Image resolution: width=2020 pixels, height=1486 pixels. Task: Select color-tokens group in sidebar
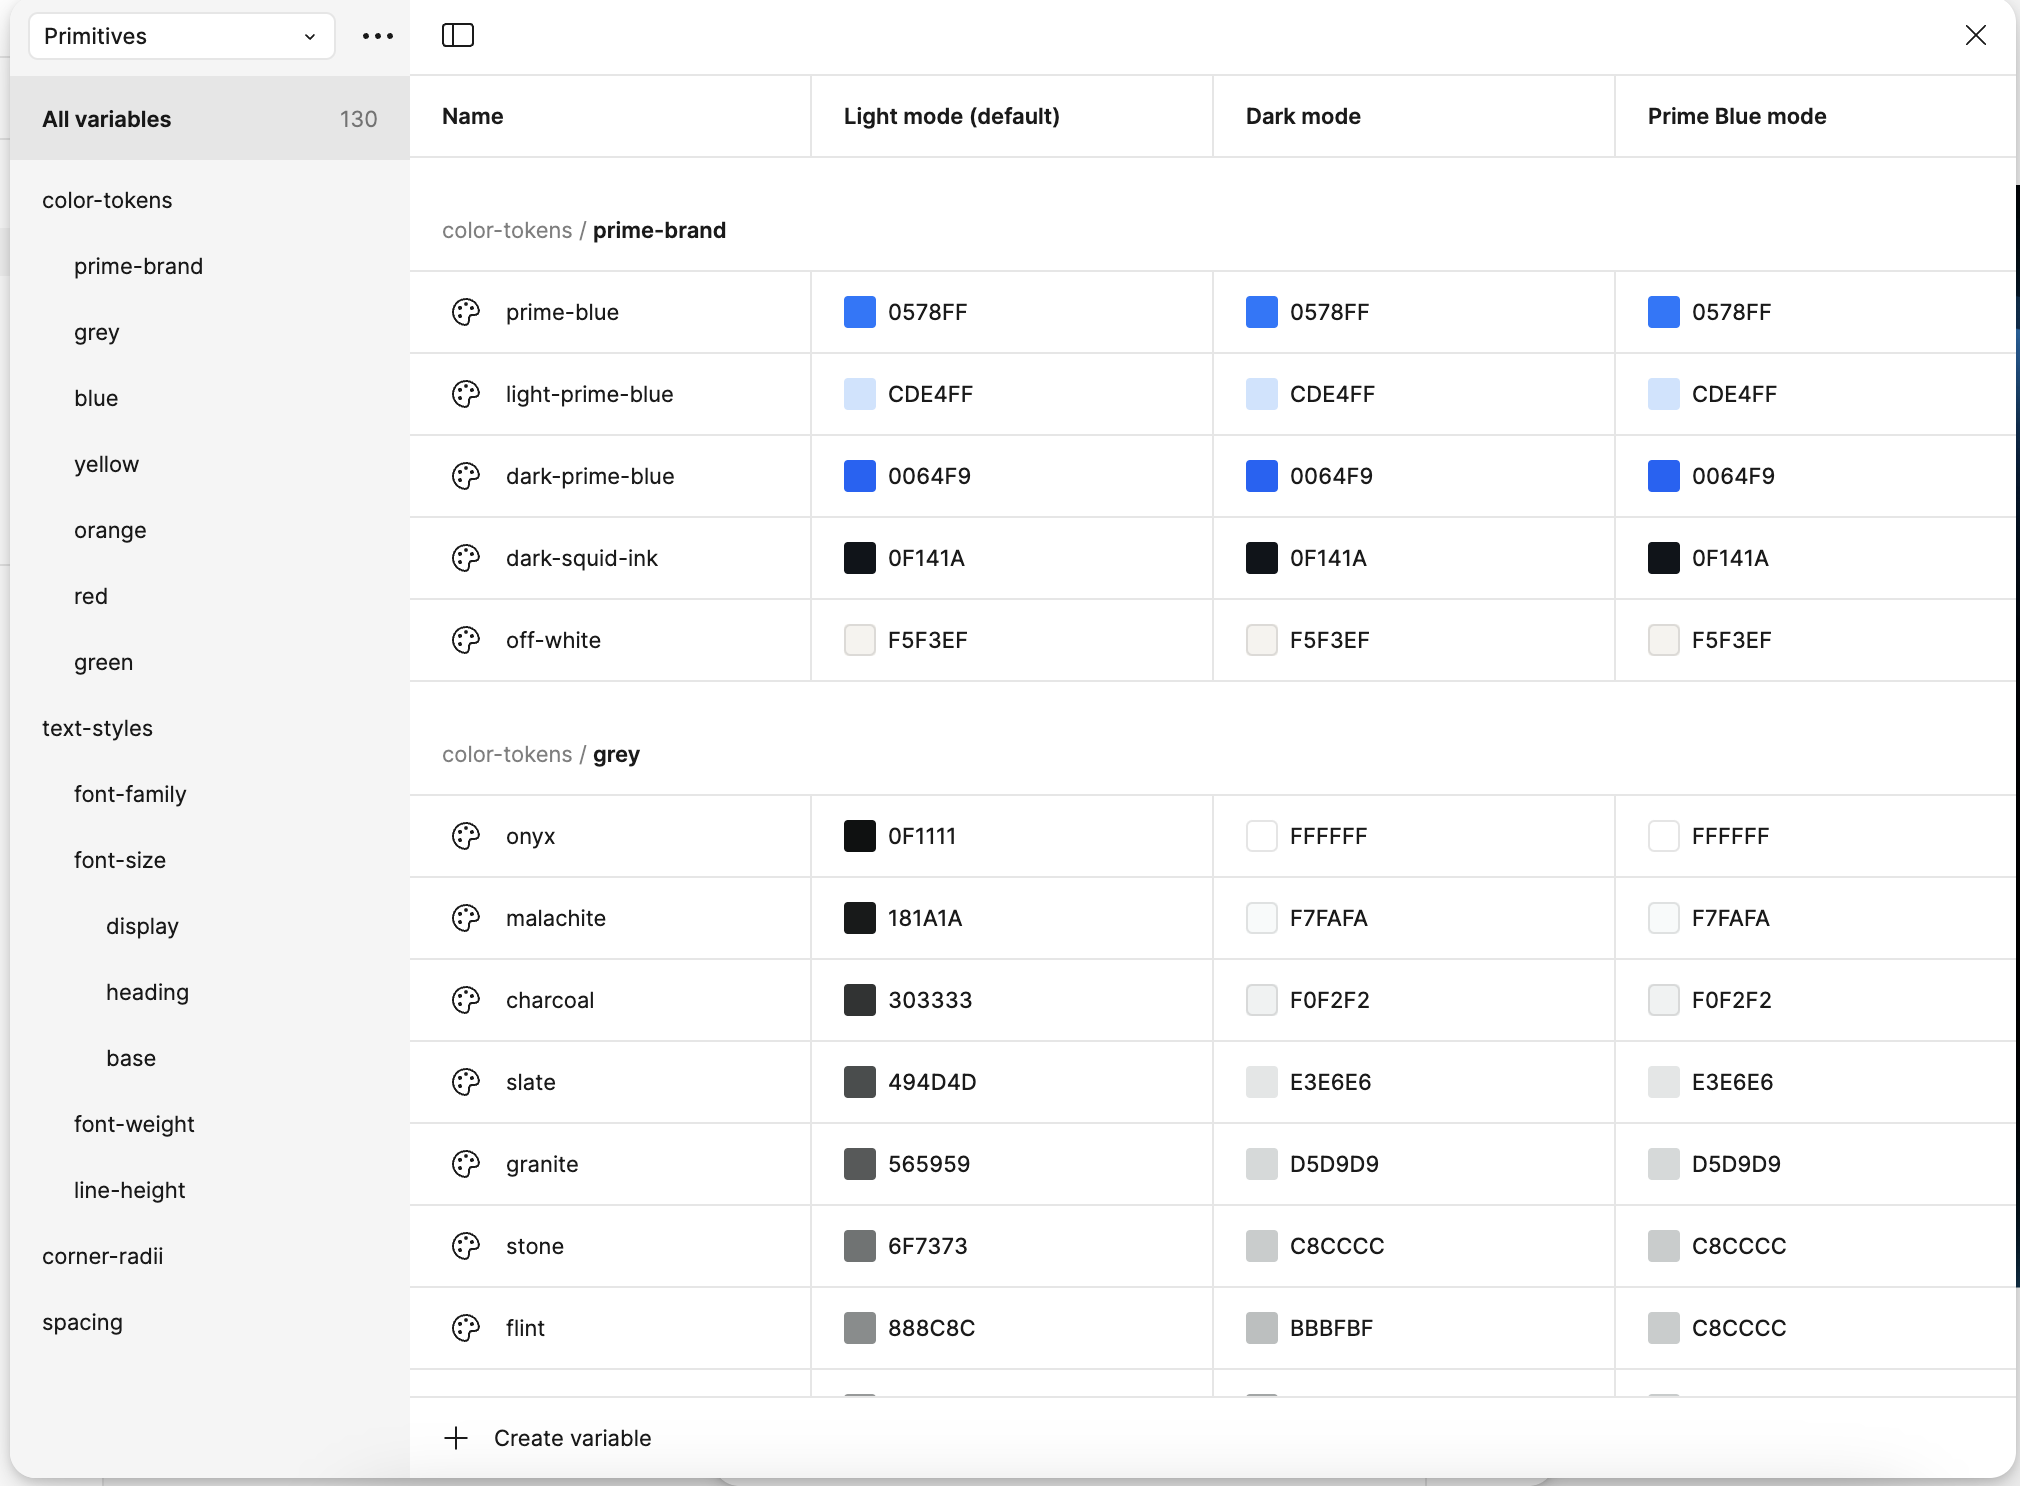[x=107, y=200]
